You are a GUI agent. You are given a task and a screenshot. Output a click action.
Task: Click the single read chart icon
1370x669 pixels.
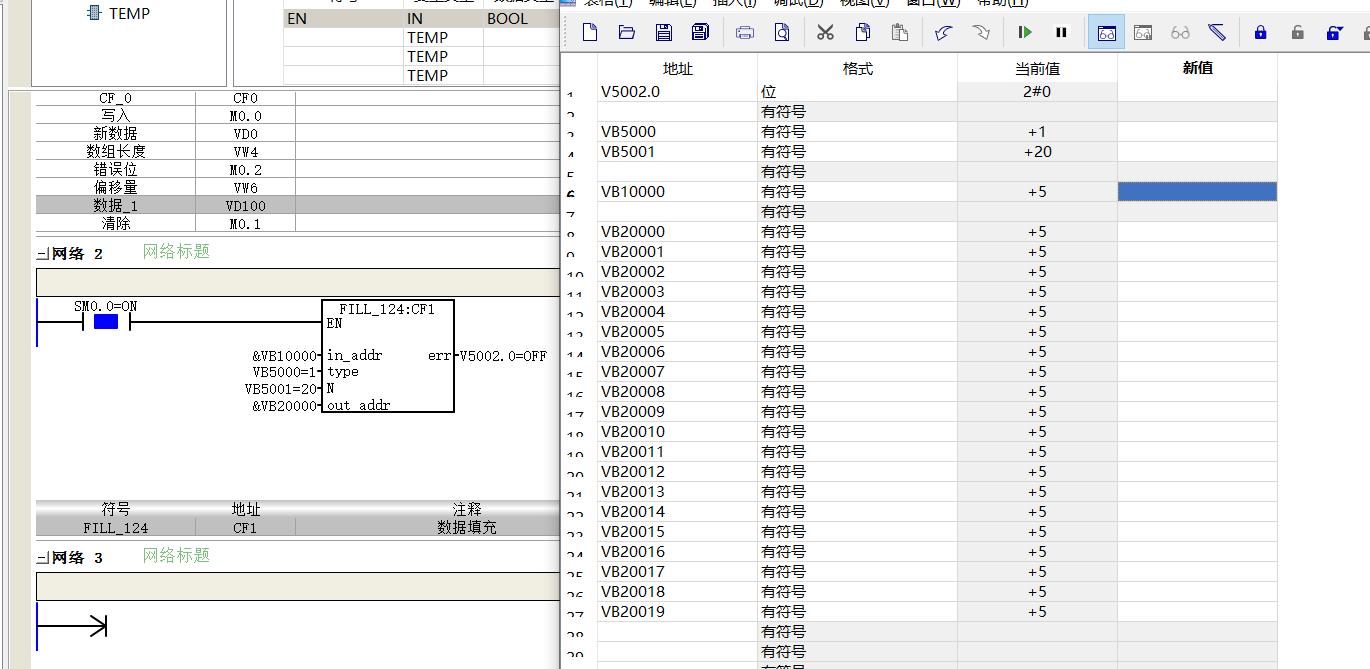[1143, 32]
